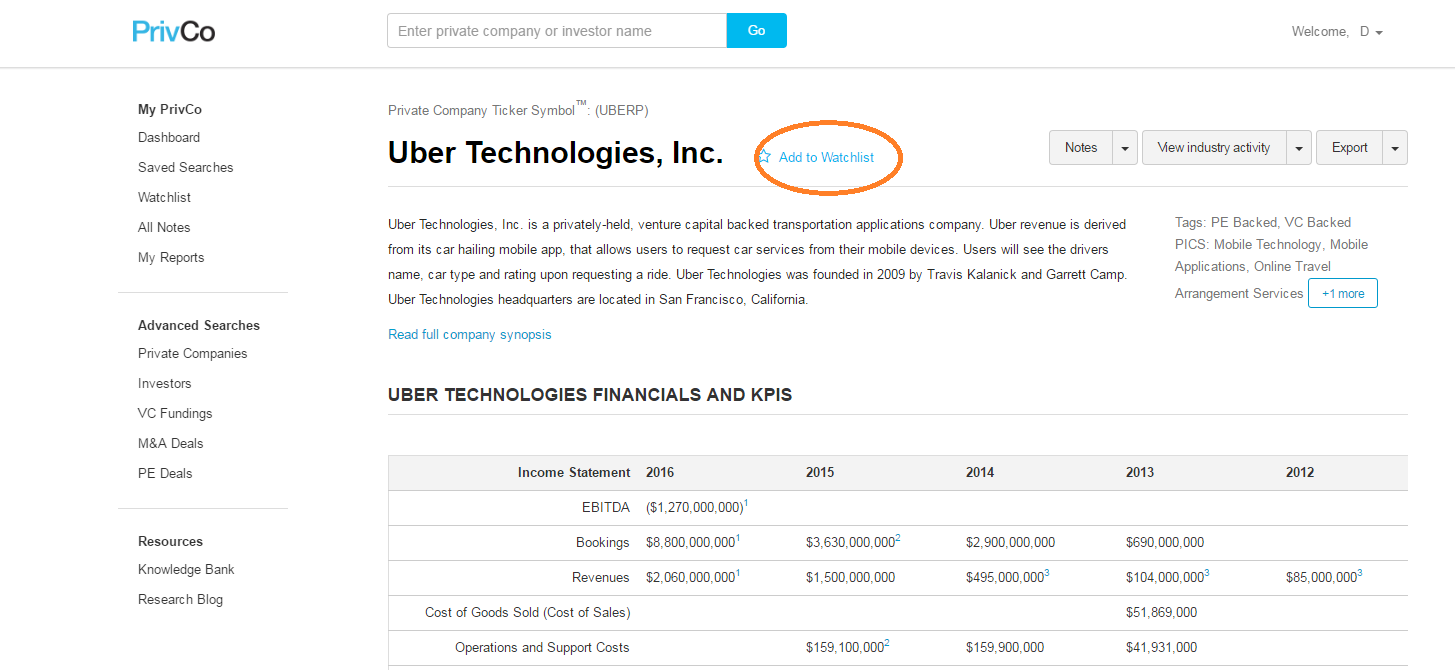Click the Add to Watchlist star icon

coord(765,157)
